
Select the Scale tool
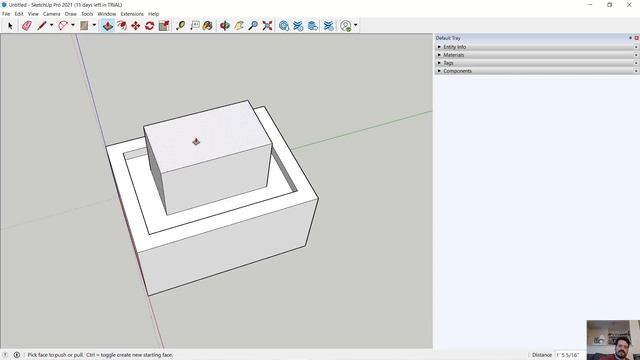click(x=164, y=26)
